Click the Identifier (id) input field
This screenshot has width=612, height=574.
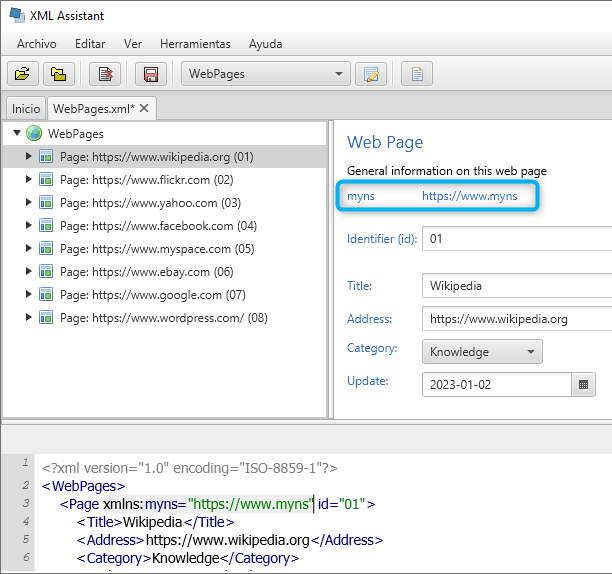tap(516, 239)
